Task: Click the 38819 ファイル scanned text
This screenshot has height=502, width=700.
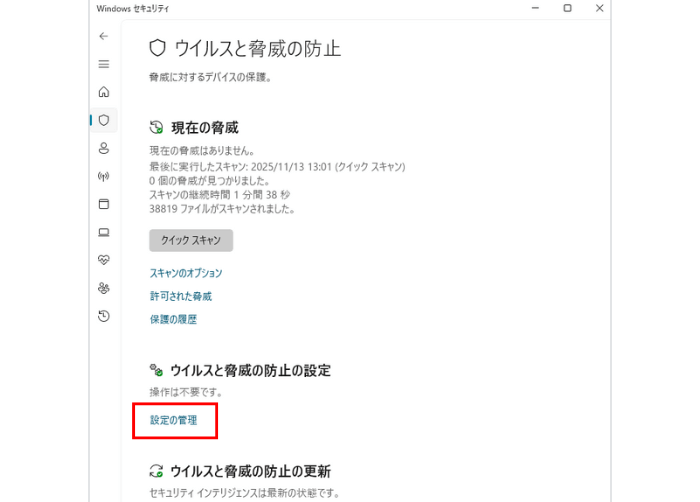Action: 222,209
